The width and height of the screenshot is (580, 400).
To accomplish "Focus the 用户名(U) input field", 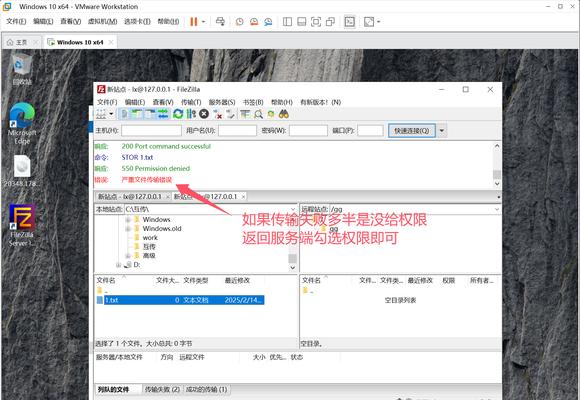I will coord(237,131).
